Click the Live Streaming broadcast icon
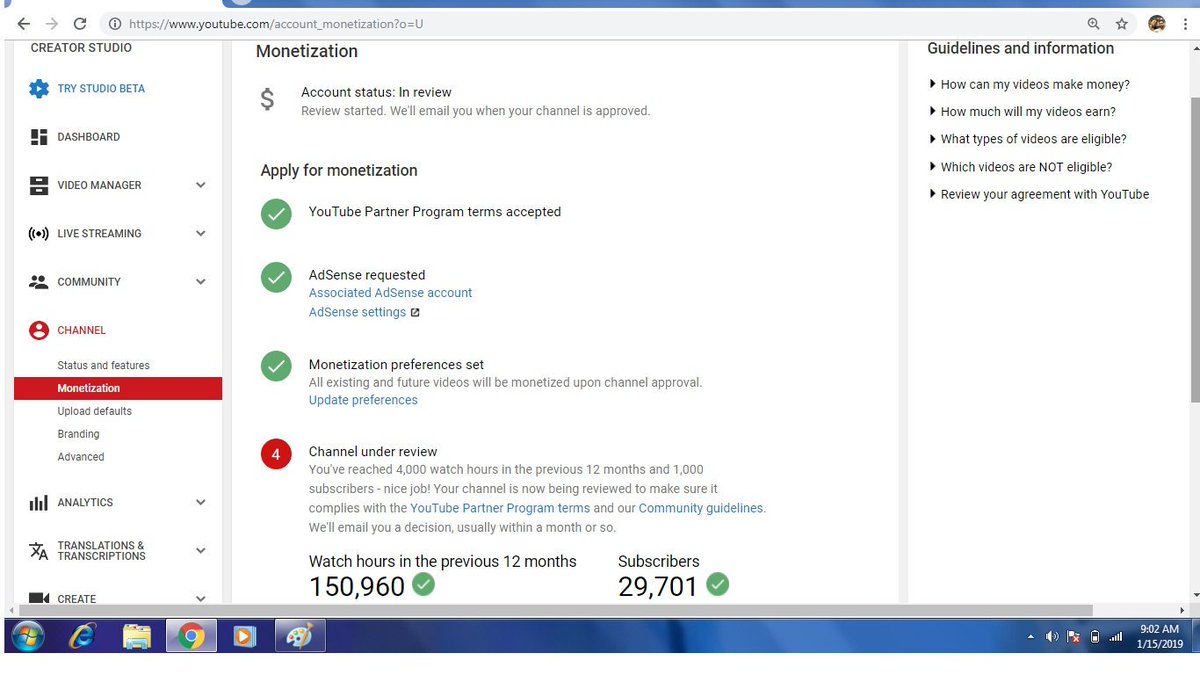Viewport: 1200px width, 675px height. click(39, 234)
